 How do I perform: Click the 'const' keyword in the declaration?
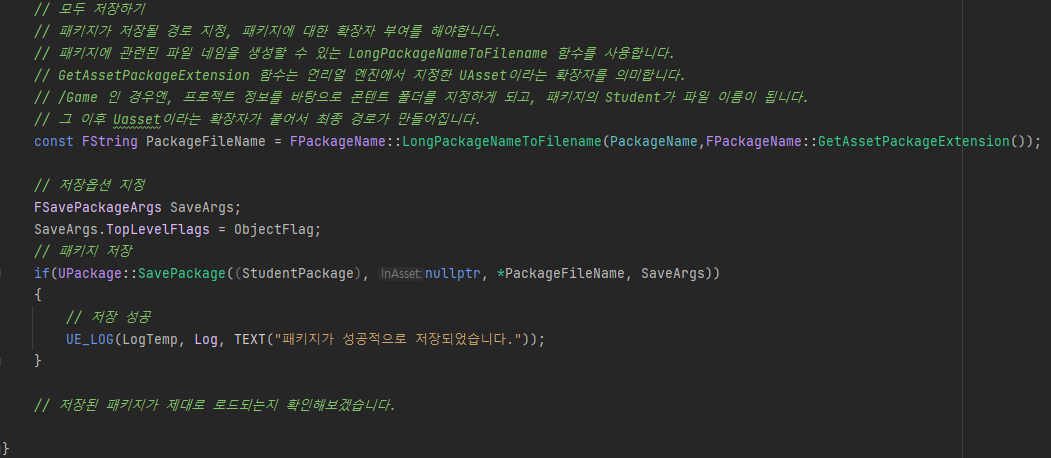coord(54,141)
